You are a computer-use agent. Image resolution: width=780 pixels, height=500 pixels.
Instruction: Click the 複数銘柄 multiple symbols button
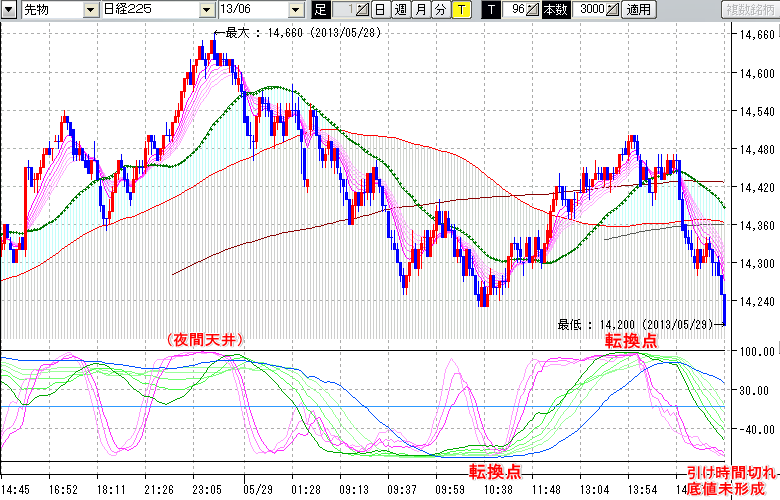(x=749, y=10)
